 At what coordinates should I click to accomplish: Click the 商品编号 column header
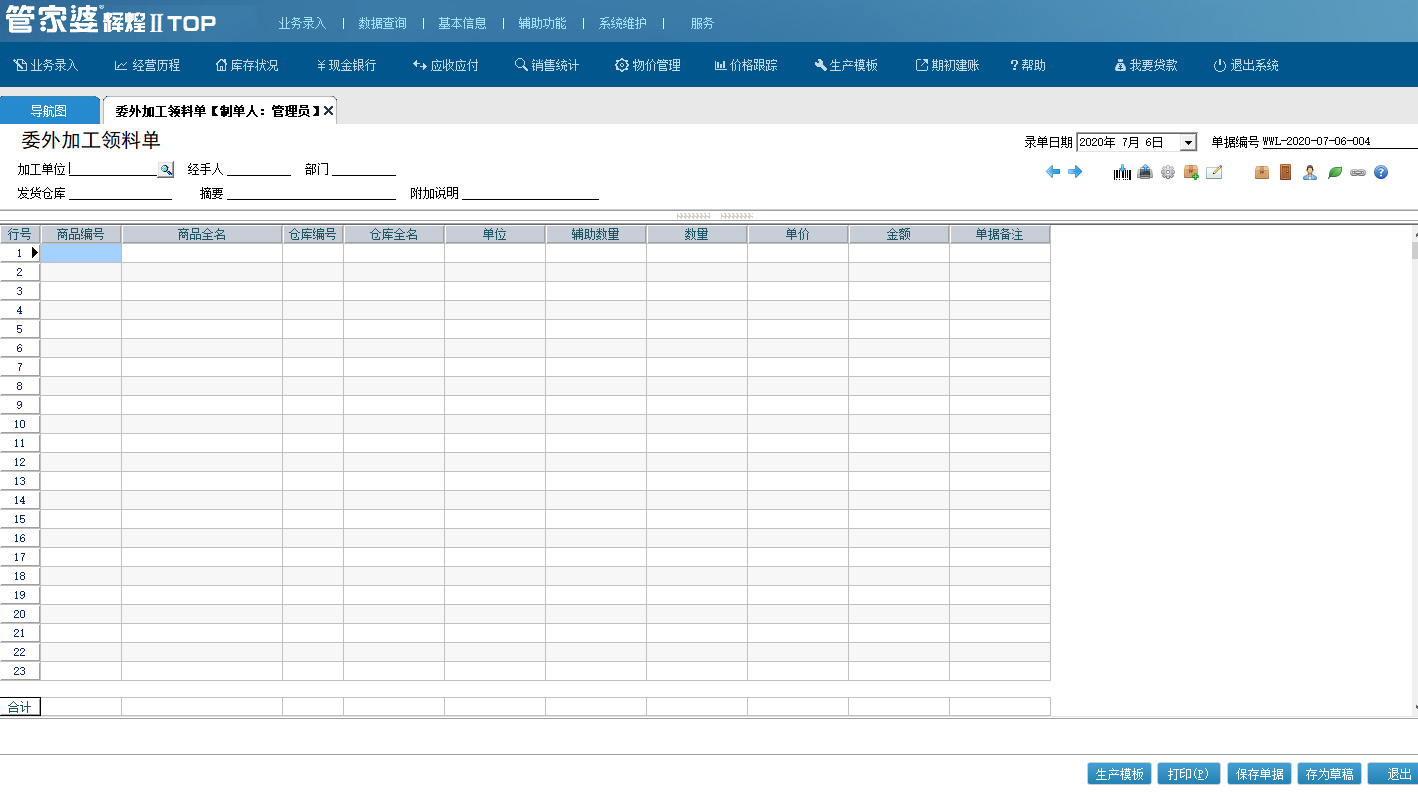click(x=81, y=234)
